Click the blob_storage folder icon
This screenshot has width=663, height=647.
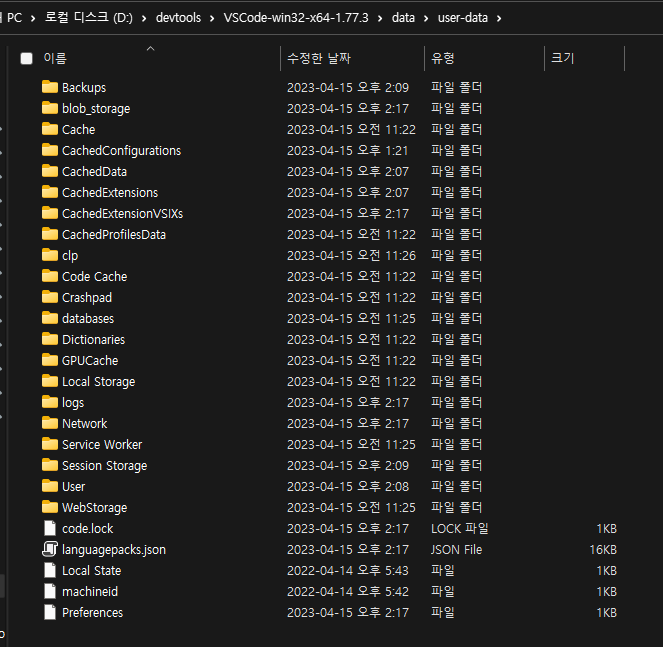pos(50,108)
